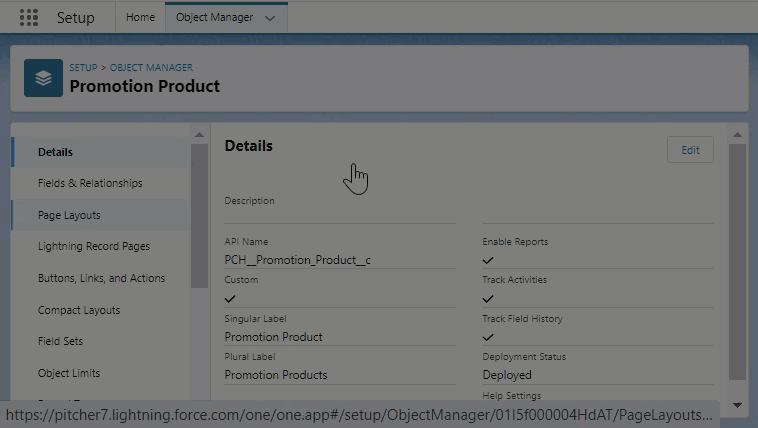Image resolution: width=758 pixels, height=428 pixels.
Task: Toggle the Track Field History checkmark
Action: point(488,337)
